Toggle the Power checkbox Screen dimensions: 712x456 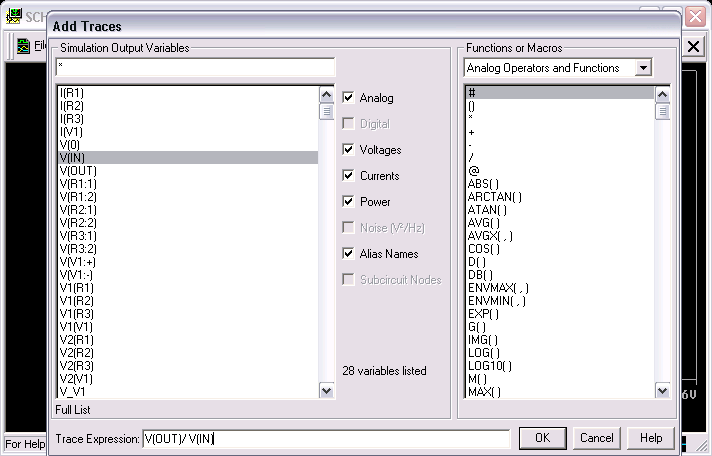(x=348, y=202)
